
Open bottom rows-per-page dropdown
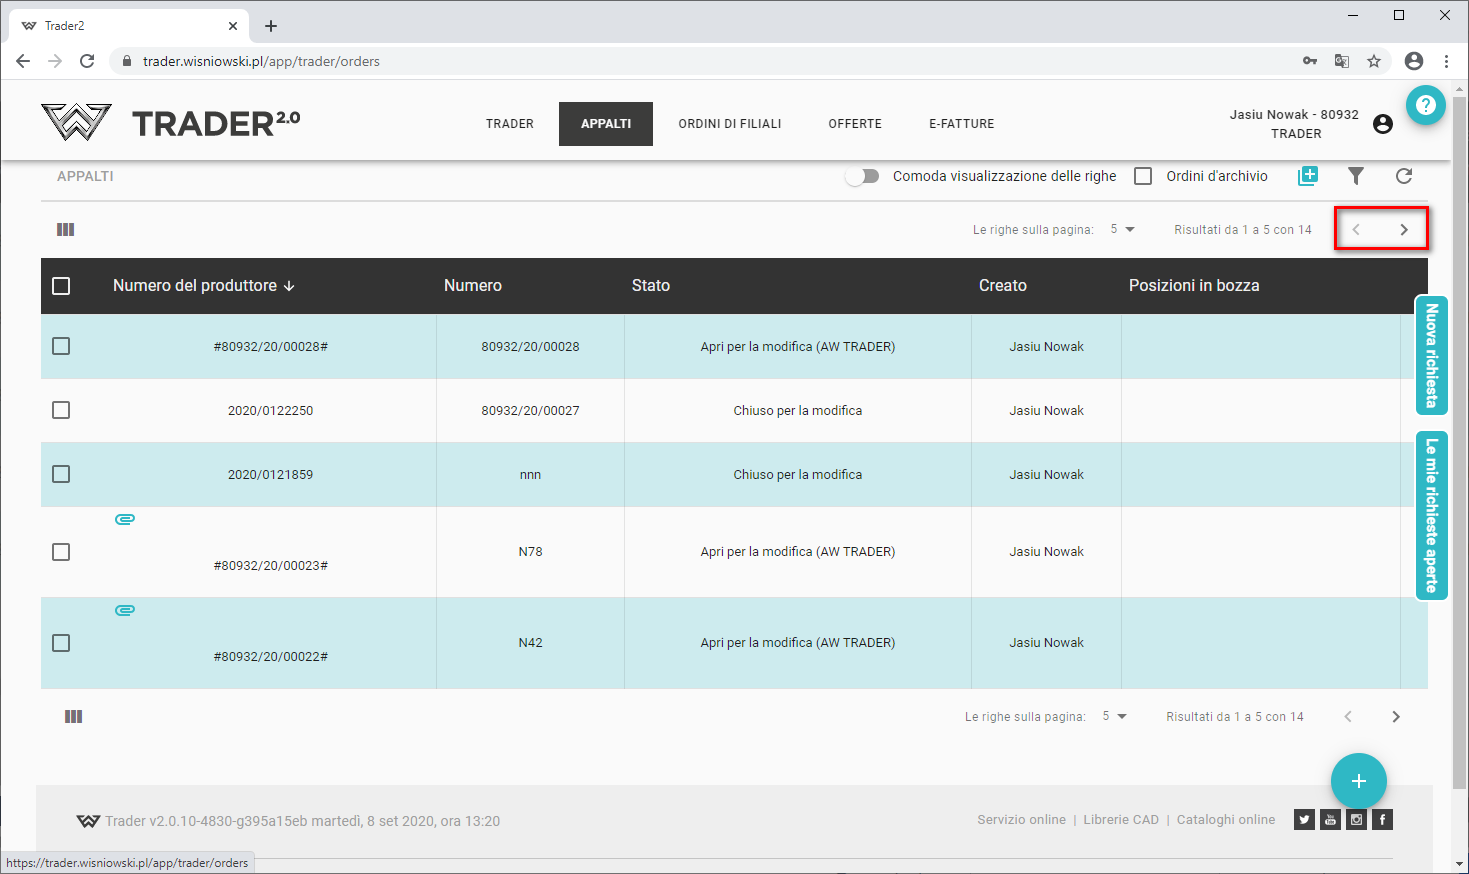pyautogui.click(x=1115, y=717)
